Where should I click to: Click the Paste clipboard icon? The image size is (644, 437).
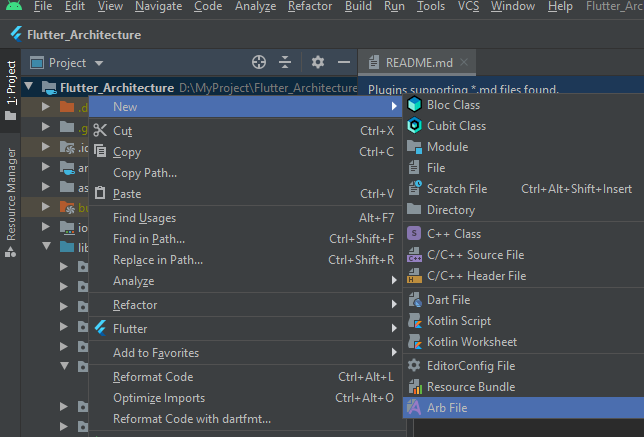pos(100,193)
